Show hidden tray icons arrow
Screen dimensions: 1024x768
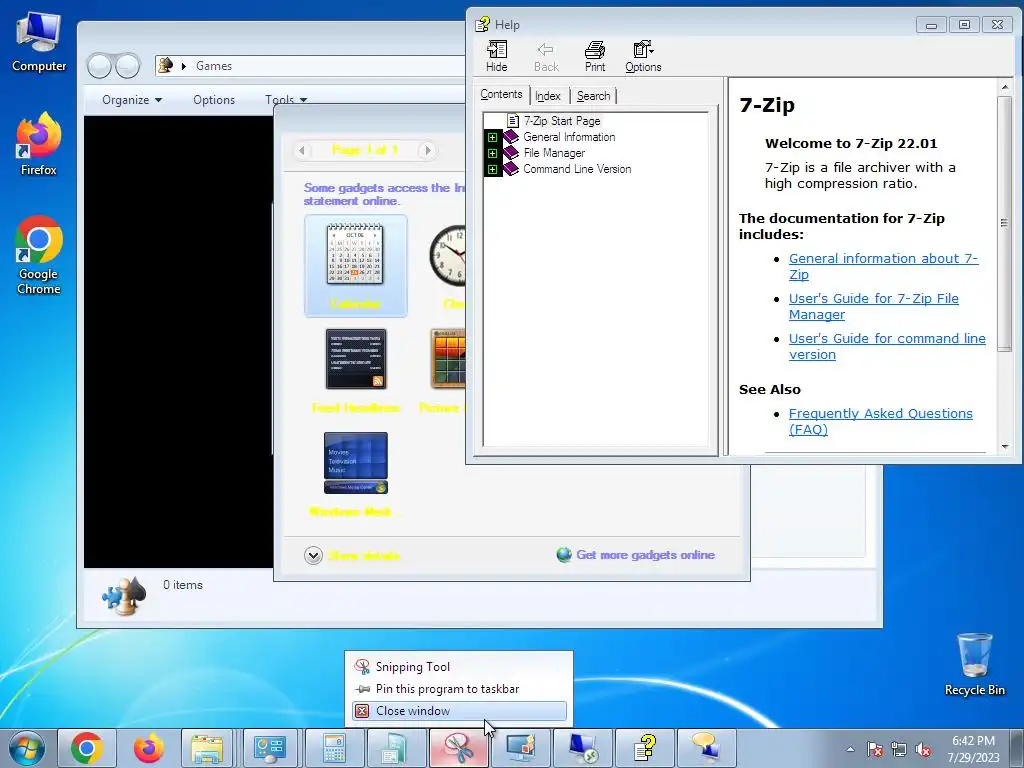click(850, 749)
